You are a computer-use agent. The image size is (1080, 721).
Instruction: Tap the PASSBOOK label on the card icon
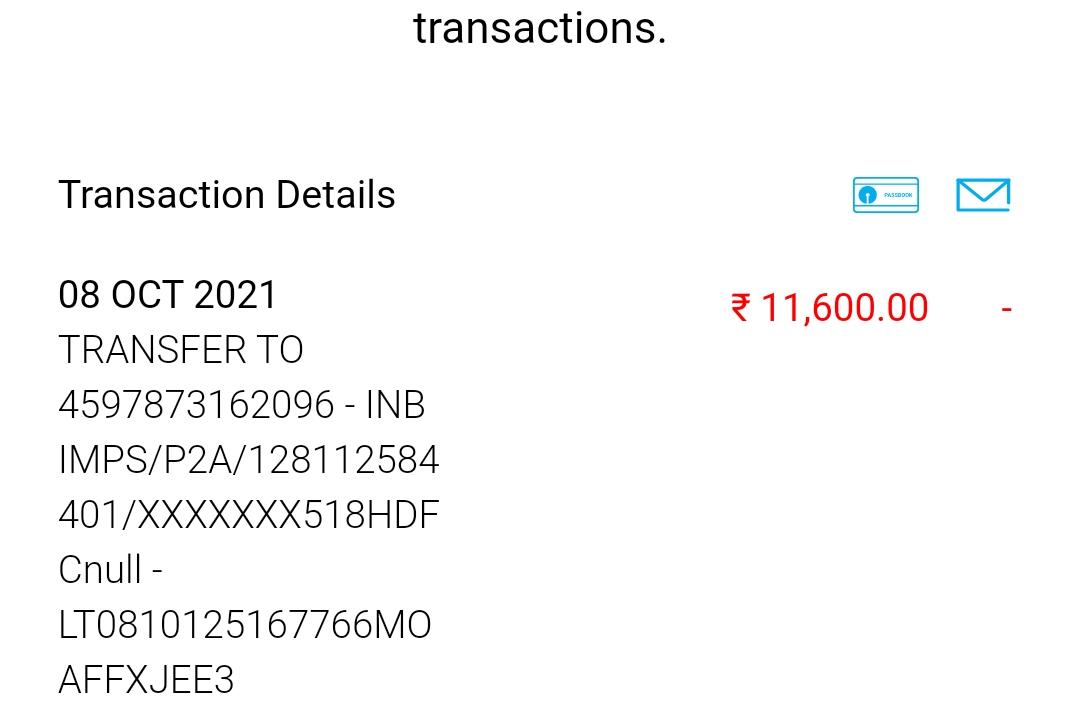[x=898, y=195]
